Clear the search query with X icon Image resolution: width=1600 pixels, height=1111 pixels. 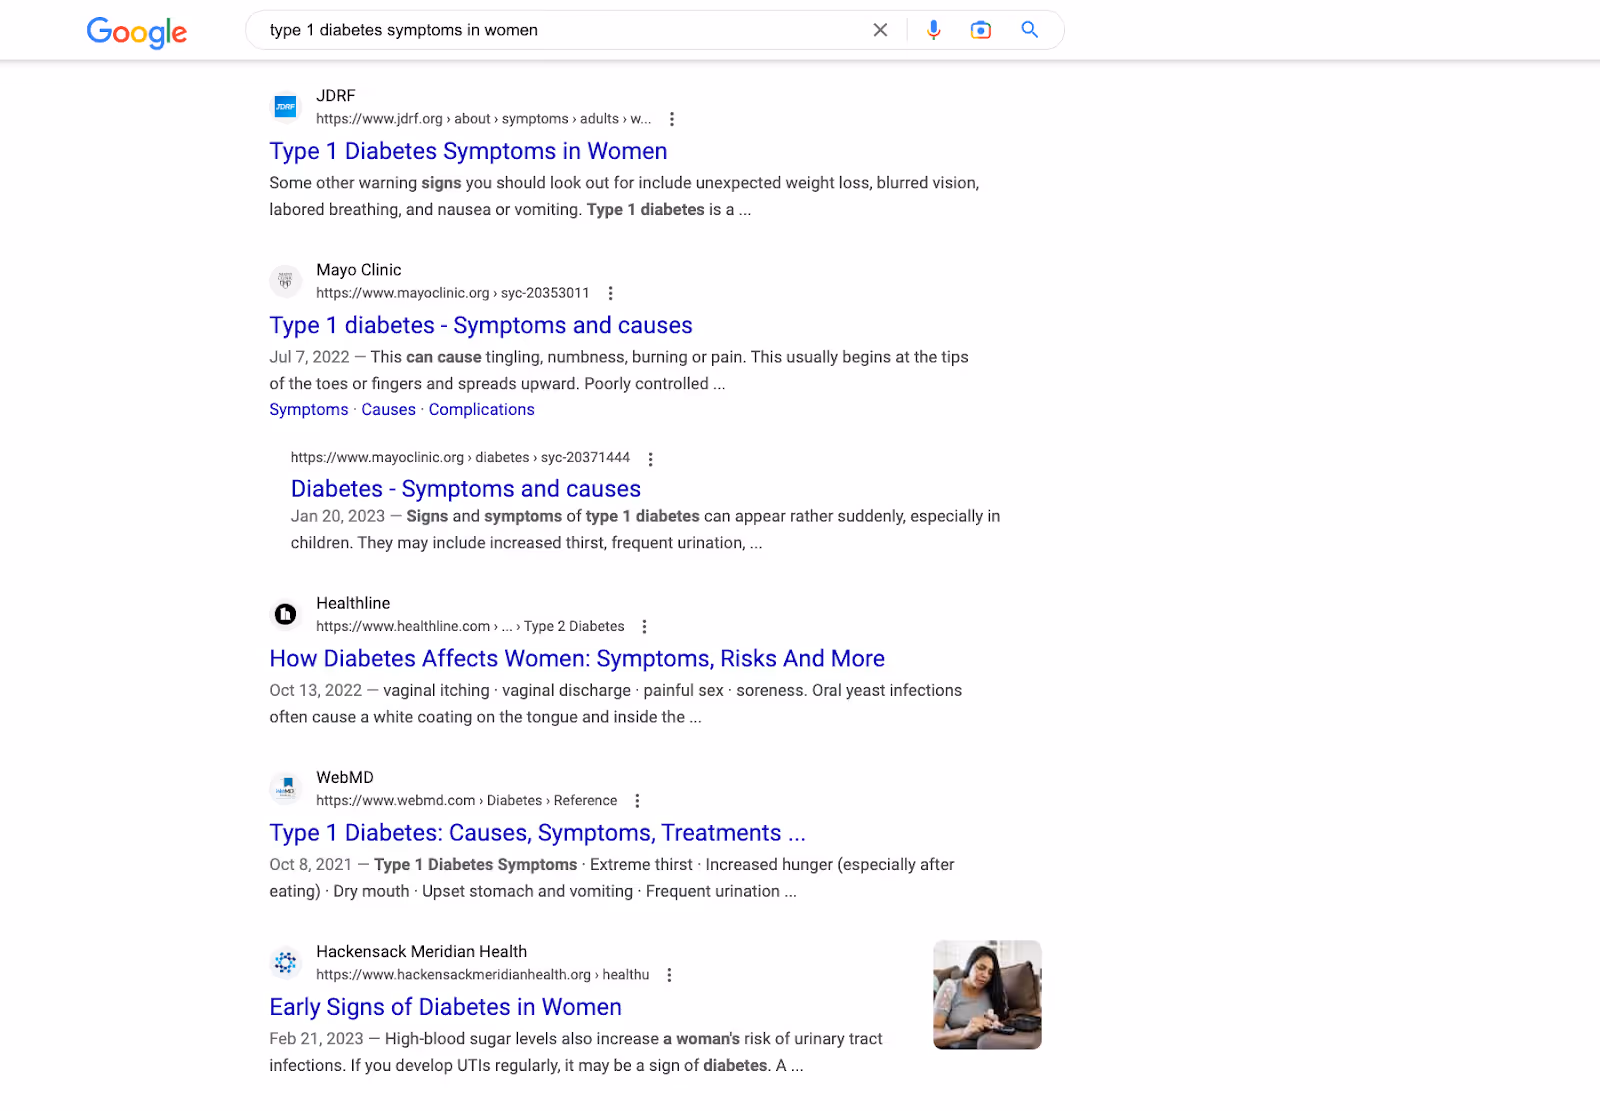(x=880, y=30)
